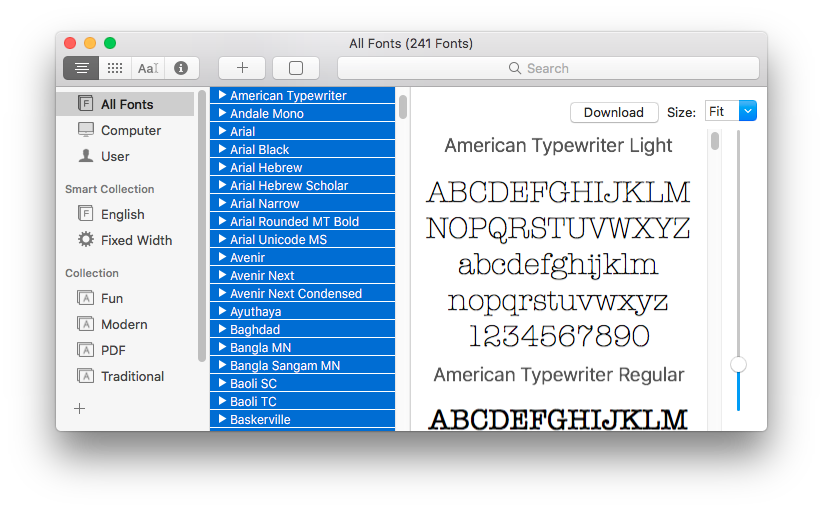Click the Fixed Width gear icon
Image resolution: width=823 pixels, height=511 pixels.
[86, 240]
